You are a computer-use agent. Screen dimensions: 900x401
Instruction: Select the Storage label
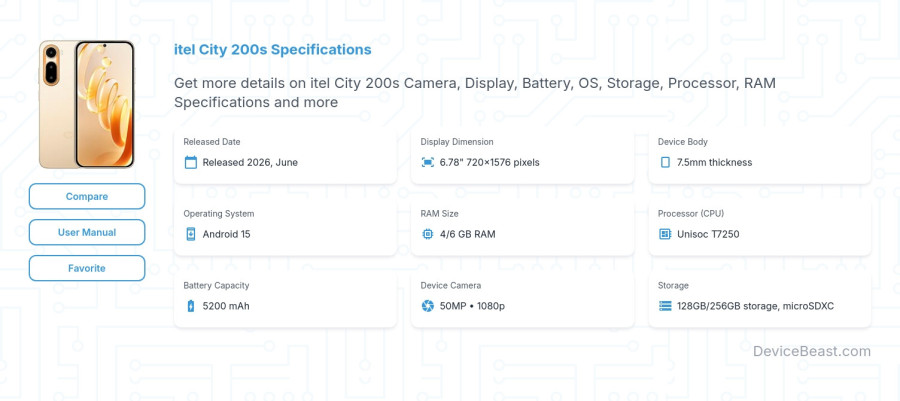[673, 285]
